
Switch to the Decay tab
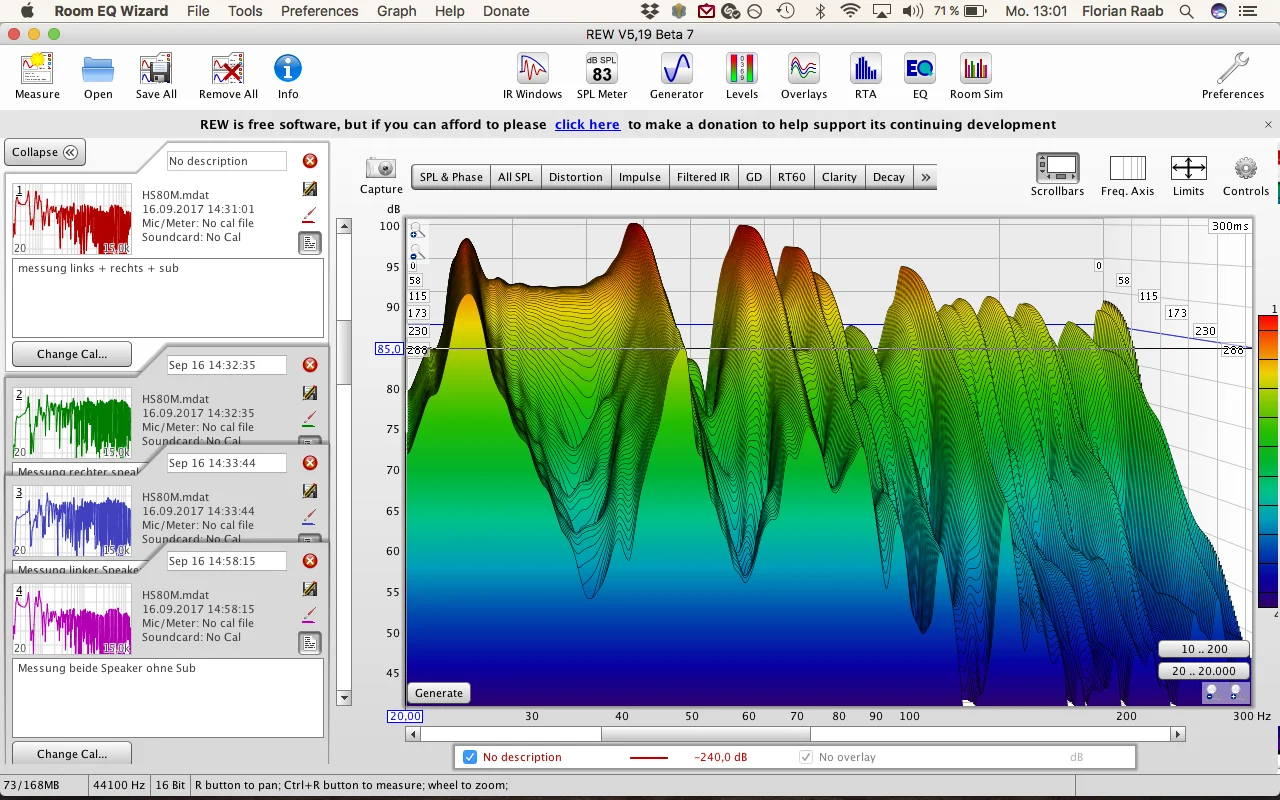(x=889, y=177)
